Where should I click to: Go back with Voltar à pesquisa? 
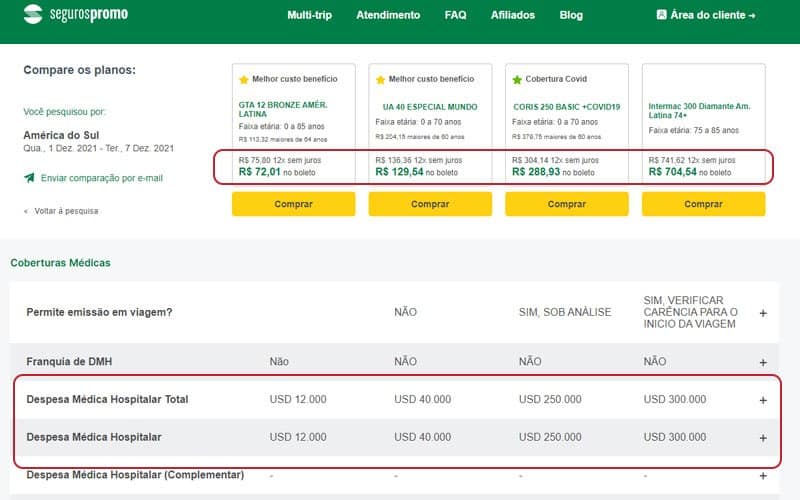tap(61, 211)
